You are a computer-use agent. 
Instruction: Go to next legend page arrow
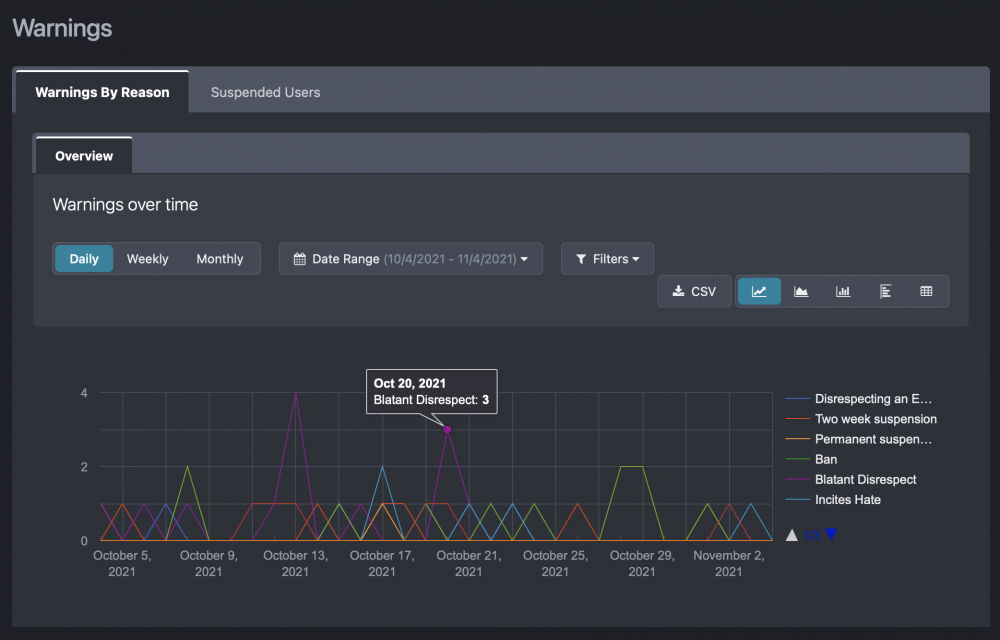tap(831, 535)
